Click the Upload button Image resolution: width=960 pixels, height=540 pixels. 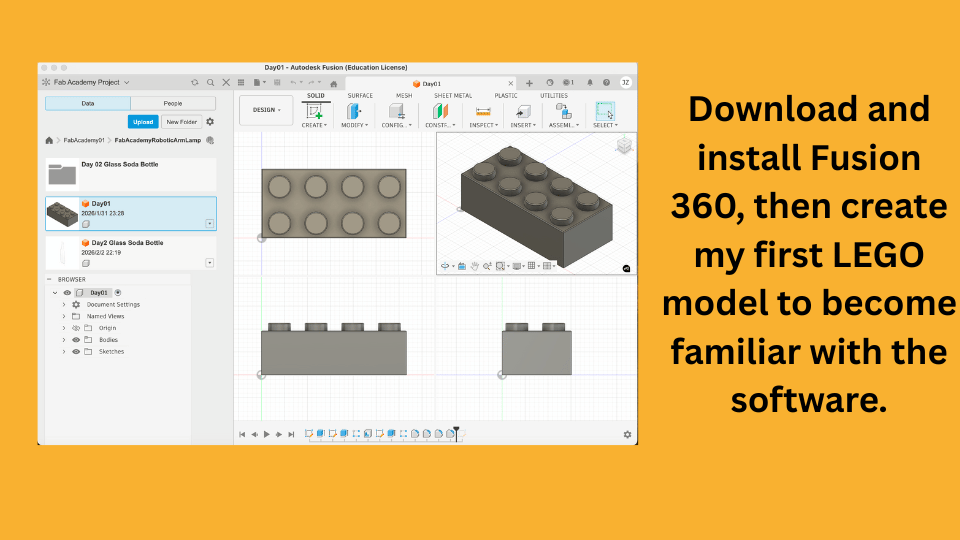click(x=143, y=122)
